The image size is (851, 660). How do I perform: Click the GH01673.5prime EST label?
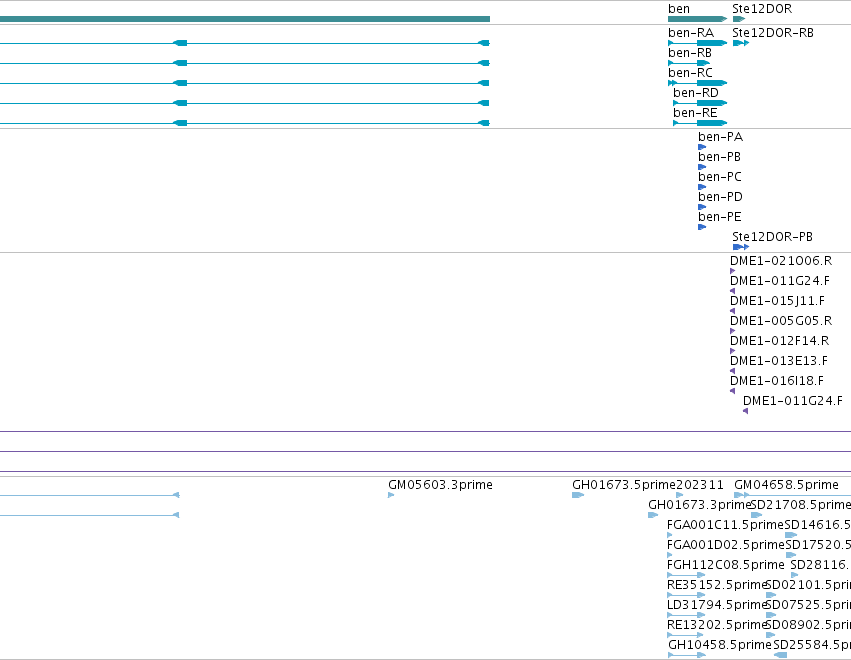pyautogui.click(x=624, y=485)
